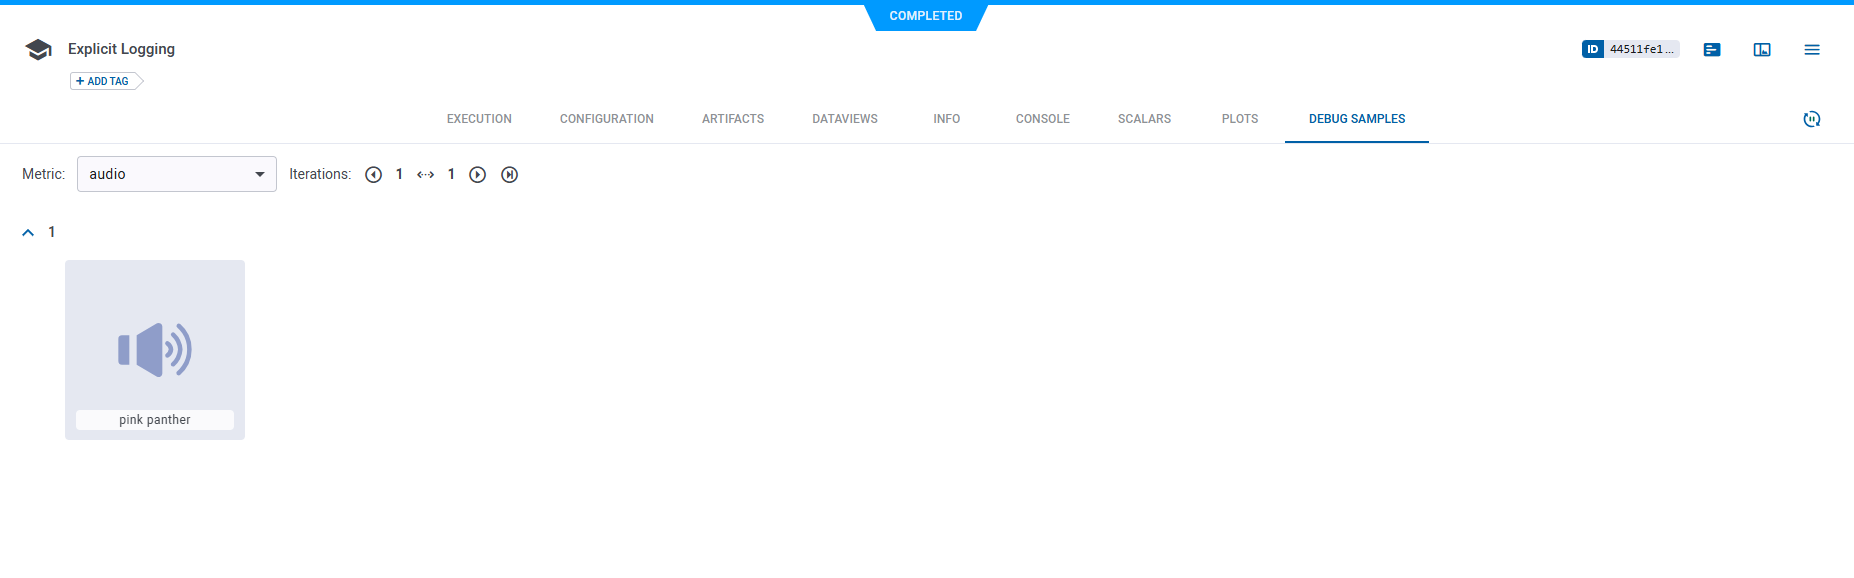Open the details view icon
This screenshot has height=578, width=1854.
pyautogui.click(x=1712, y=50)
